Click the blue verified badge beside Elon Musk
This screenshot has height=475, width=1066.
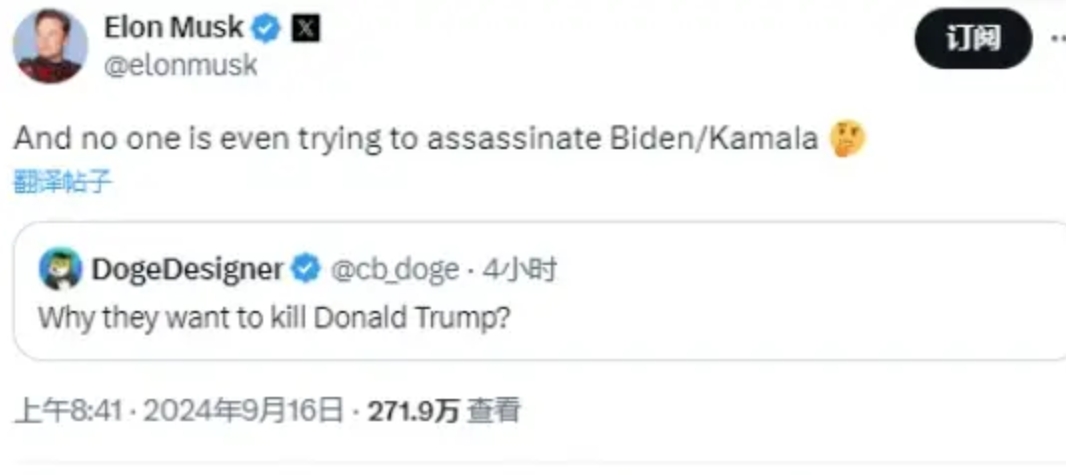click(x=266, y=29)
